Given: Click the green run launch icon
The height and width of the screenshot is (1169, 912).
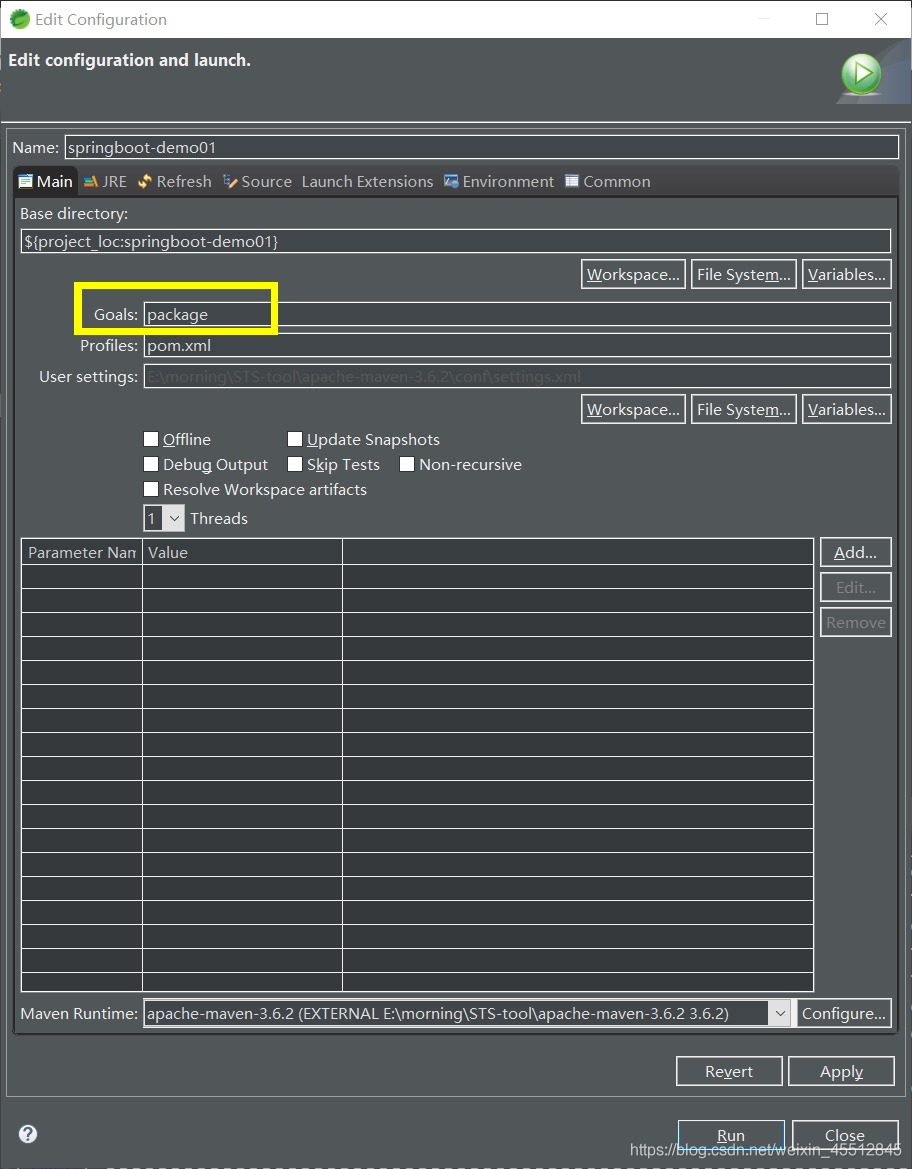Looking at the screenshot, I should 861,74.
